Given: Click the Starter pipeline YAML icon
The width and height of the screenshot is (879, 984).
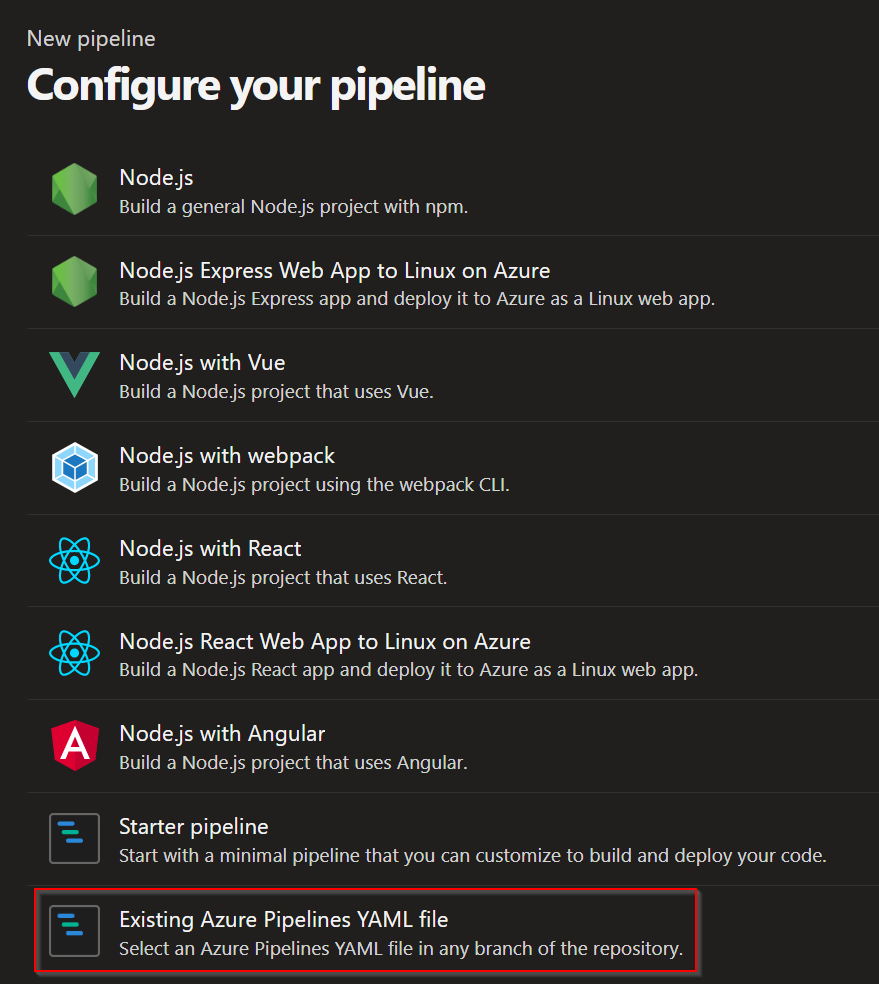Looking at the screenshot, I should 74,838.
